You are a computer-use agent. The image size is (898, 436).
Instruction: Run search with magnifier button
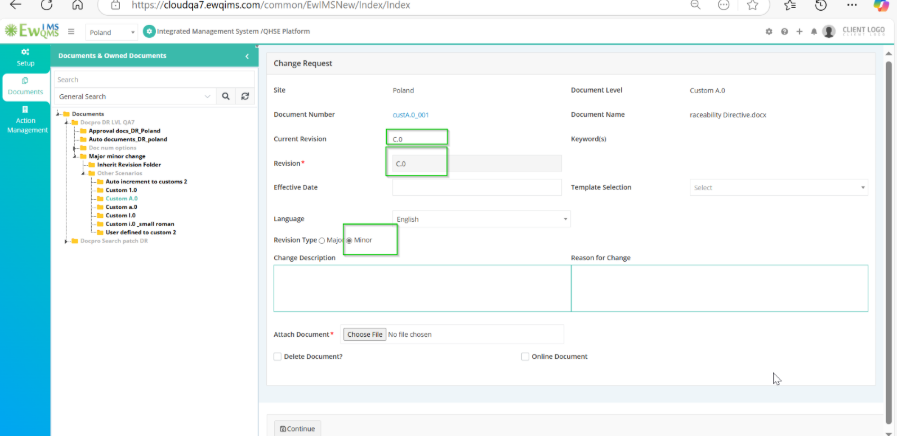226,96
